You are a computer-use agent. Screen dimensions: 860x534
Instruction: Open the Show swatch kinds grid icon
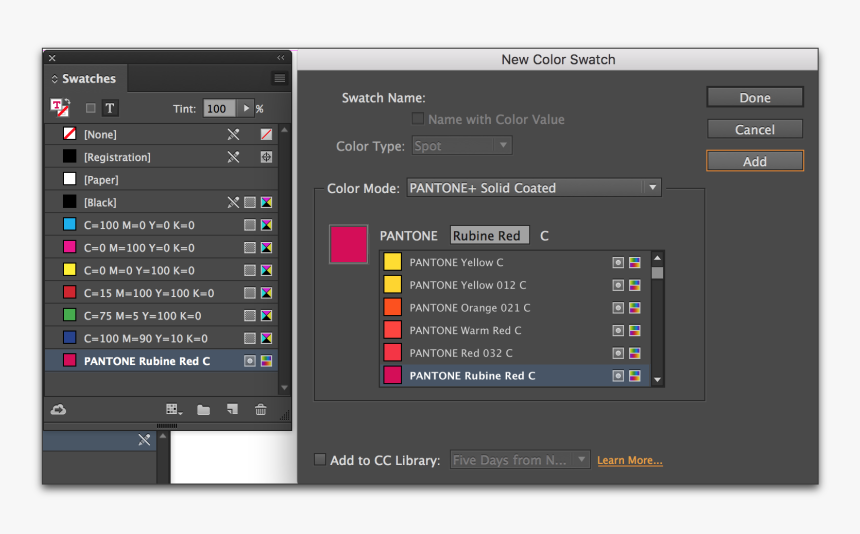[174, 410]
